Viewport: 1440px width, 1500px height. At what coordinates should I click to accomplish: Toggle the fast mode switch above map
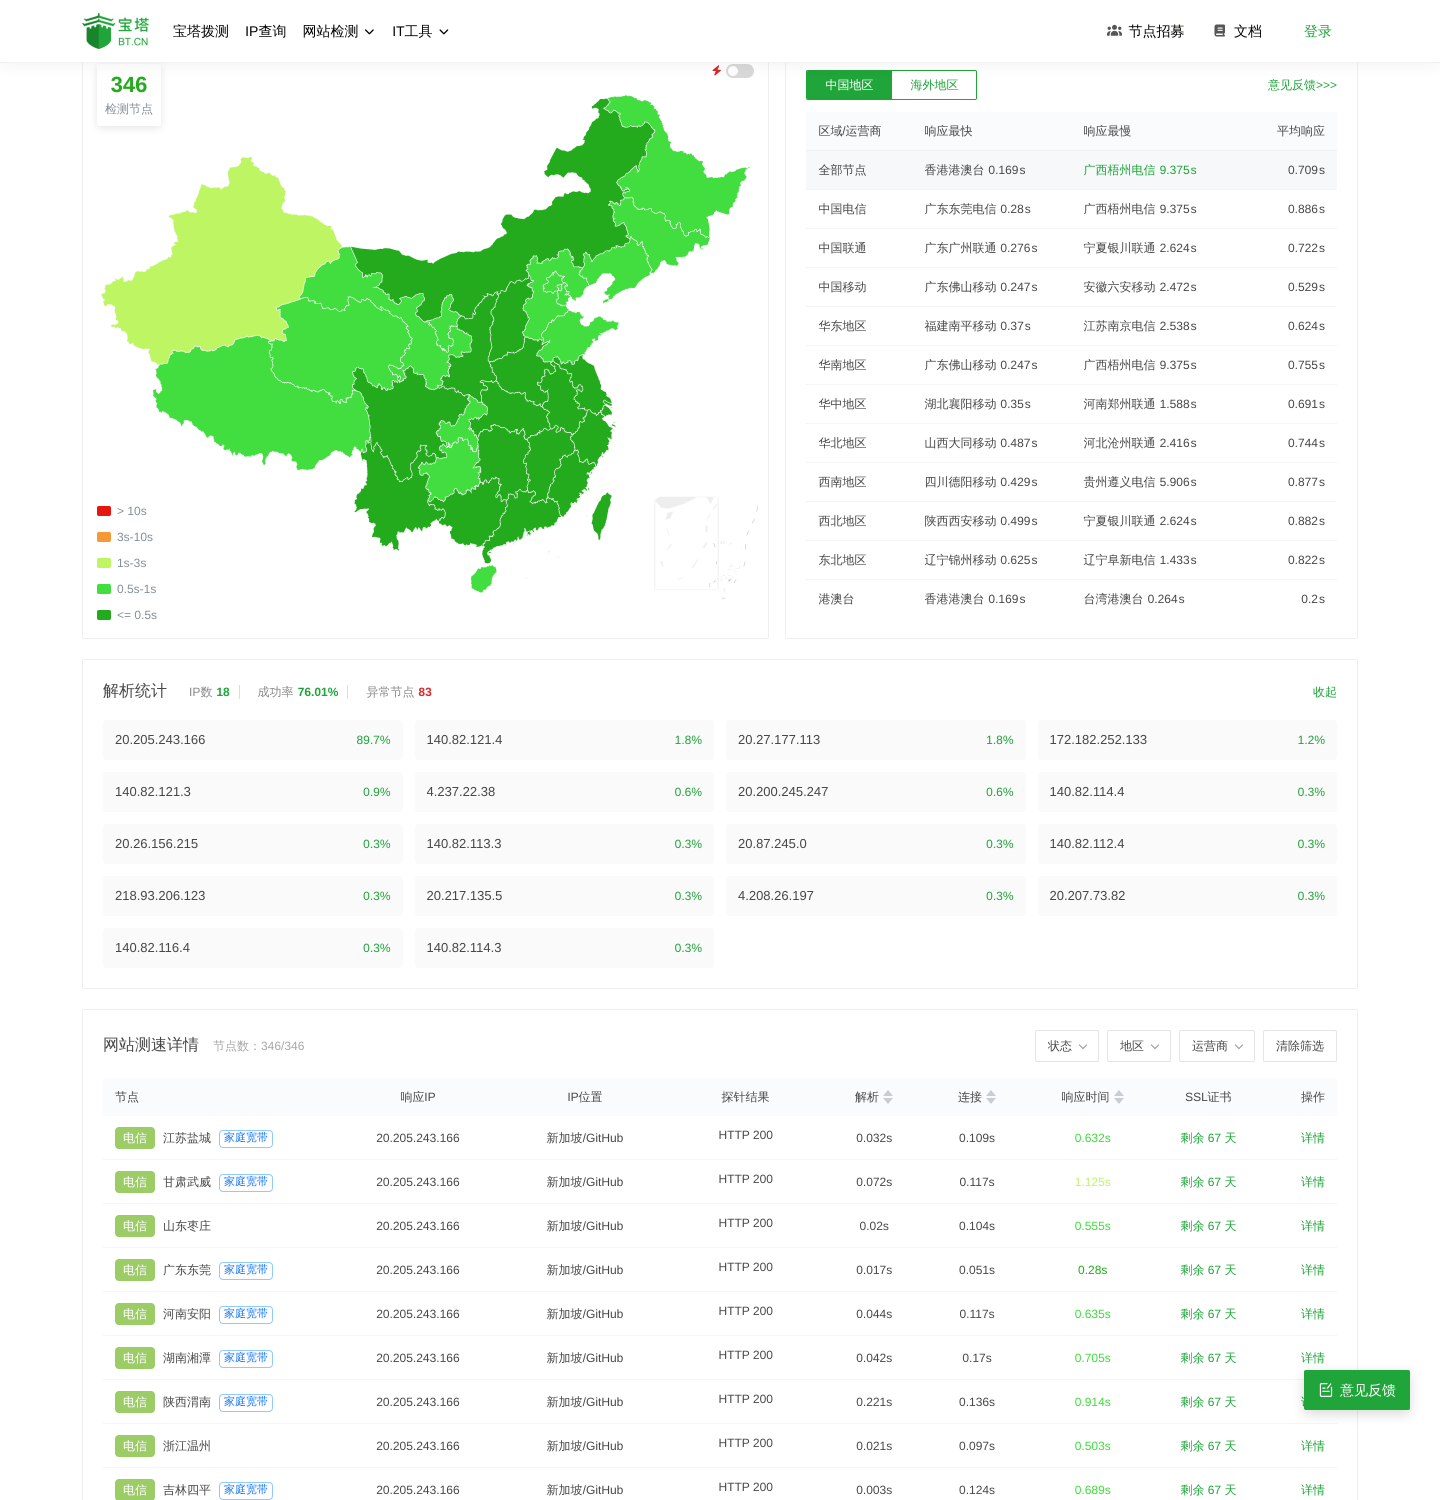tap(740, 71)
